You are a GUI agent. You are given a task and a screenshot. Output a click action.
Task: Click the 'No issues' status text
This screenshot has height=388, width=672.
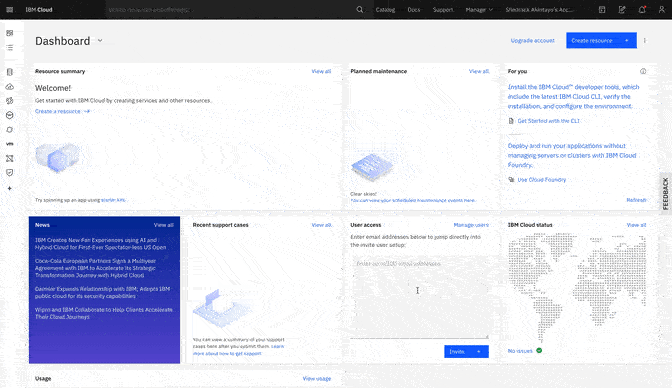point(520,351)
